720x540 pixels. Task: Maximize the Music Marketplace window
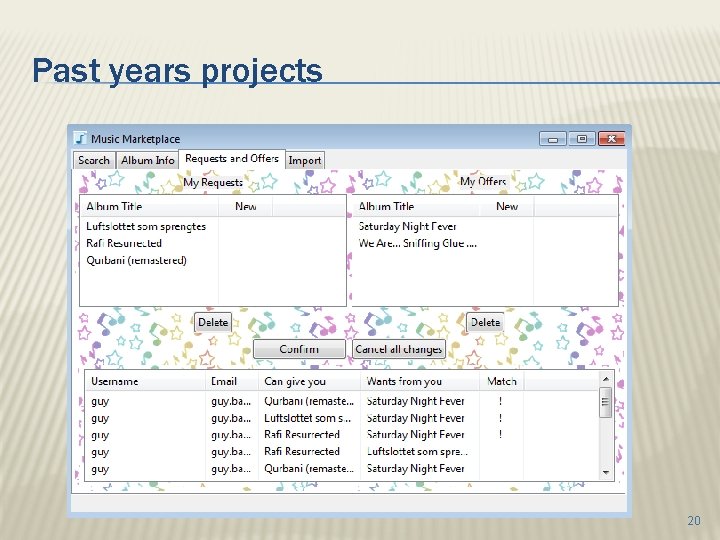point(582,139)
